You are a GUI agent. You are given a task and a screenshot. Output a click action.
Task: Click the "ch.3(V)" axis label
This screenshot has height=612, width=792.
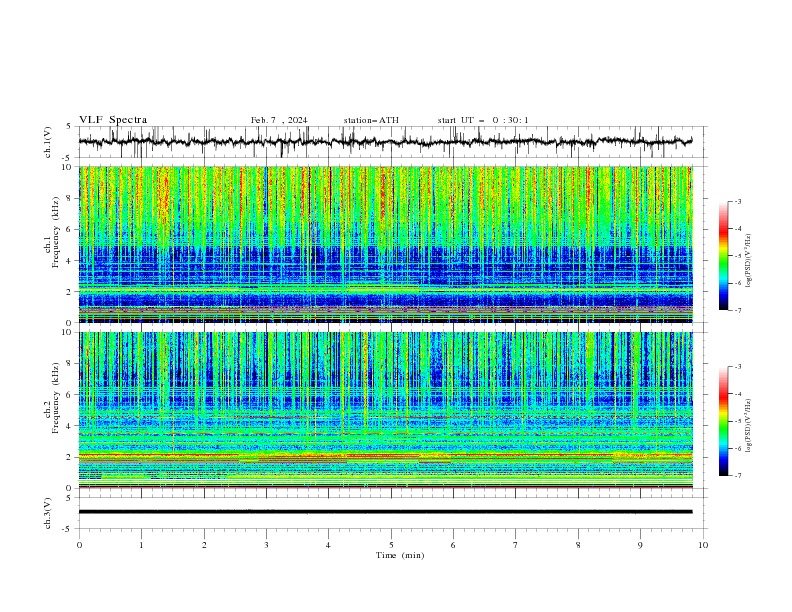pos(48,513)
